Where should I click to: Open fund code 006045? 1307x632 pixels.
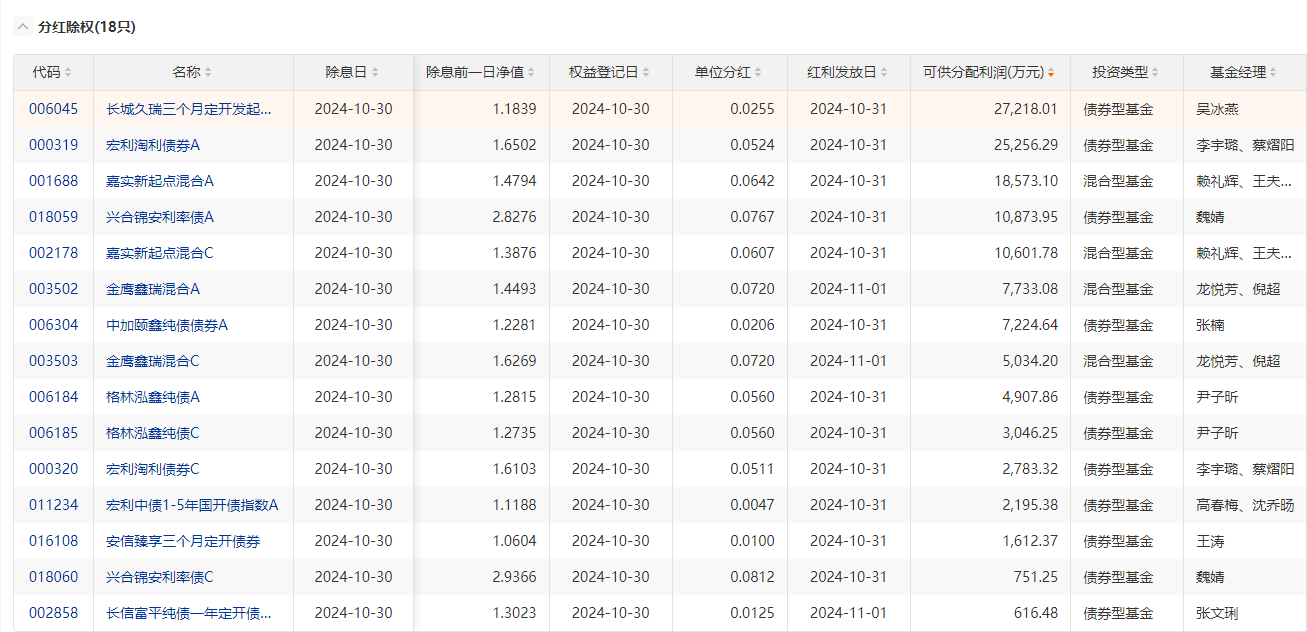point(53,109)
